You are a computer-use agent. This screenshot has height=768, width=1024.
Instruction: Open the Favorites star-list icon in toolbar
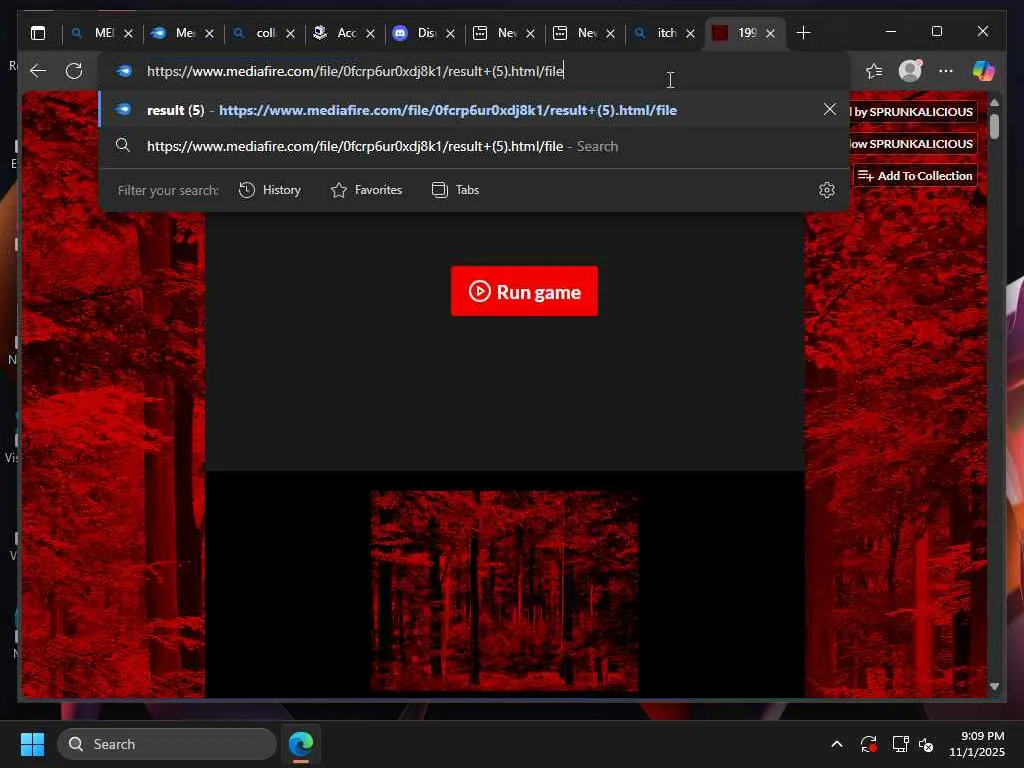click(x=874, y=71)
